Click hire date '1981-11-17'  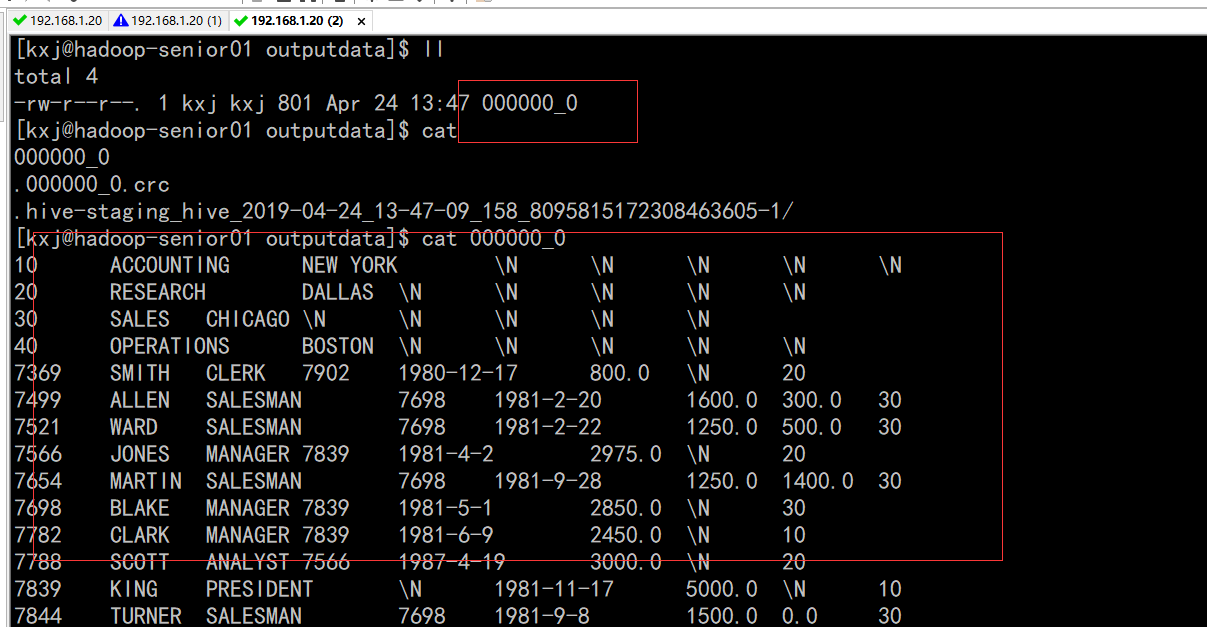(x=554, y=589)
